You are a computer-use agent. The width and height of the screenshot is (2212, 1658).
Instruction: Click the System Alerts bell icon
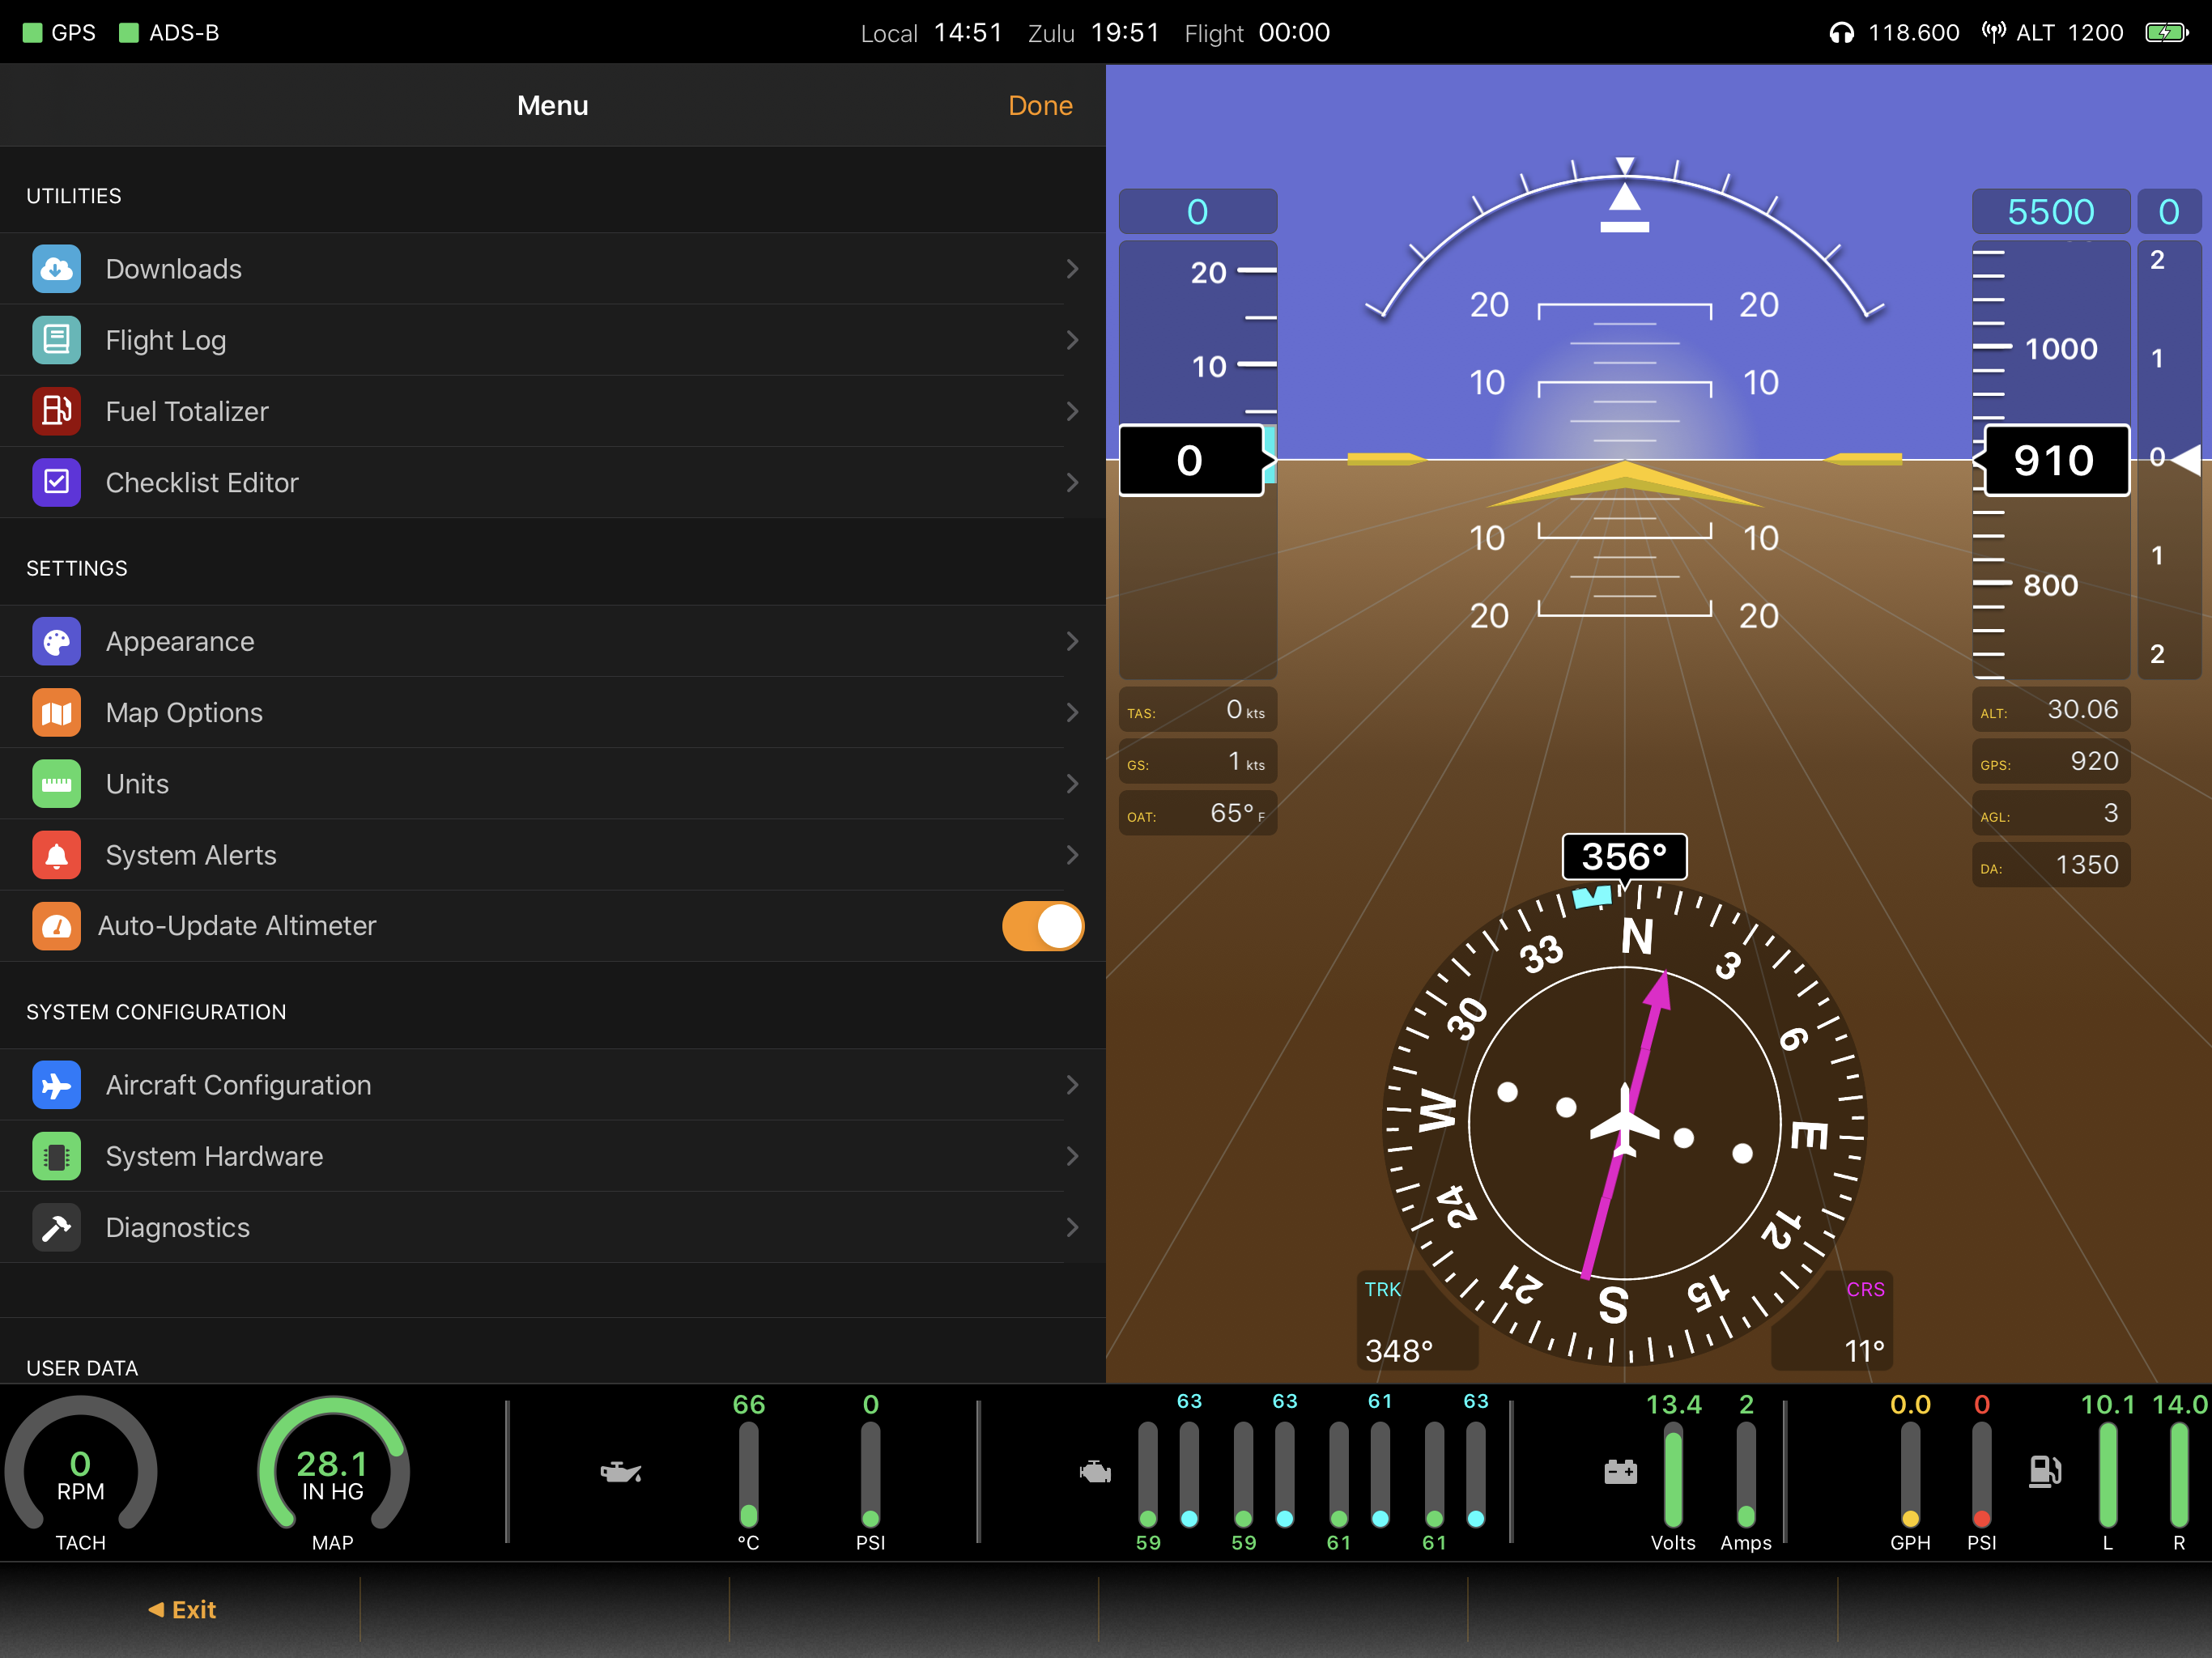(57, 855)
